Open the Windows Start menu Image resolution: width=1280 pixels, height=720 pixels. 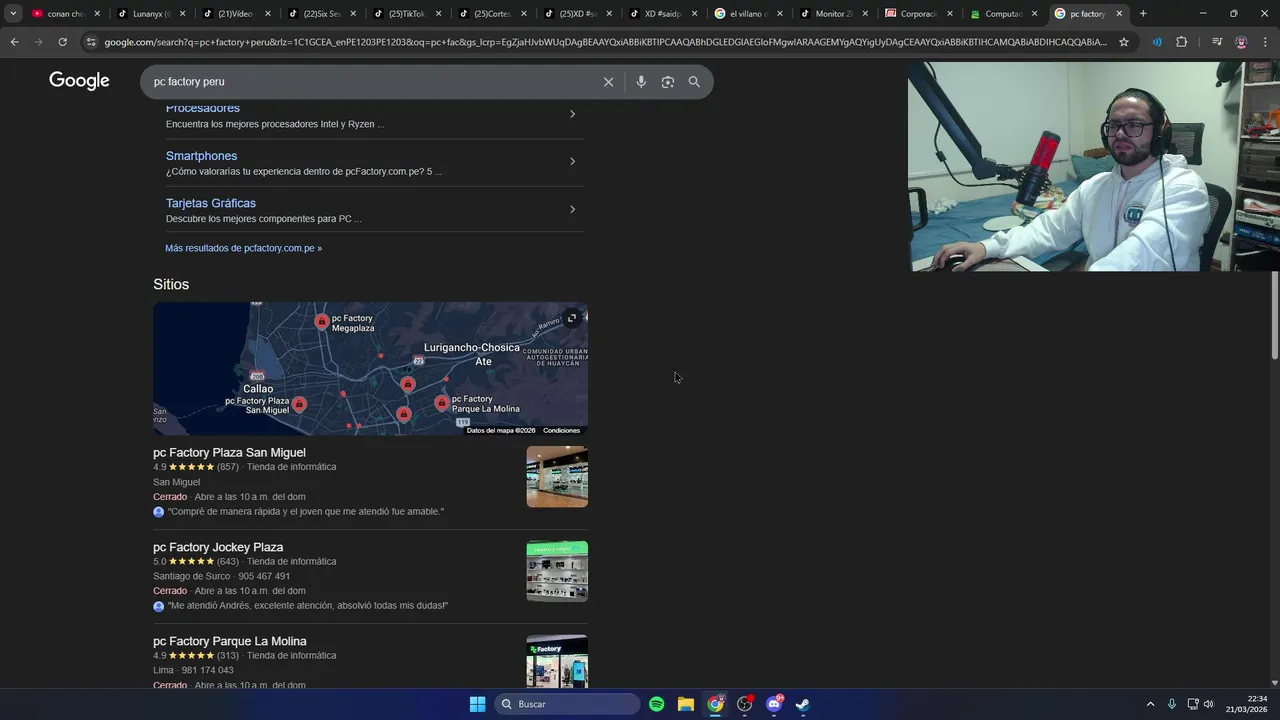click(478, 704)
